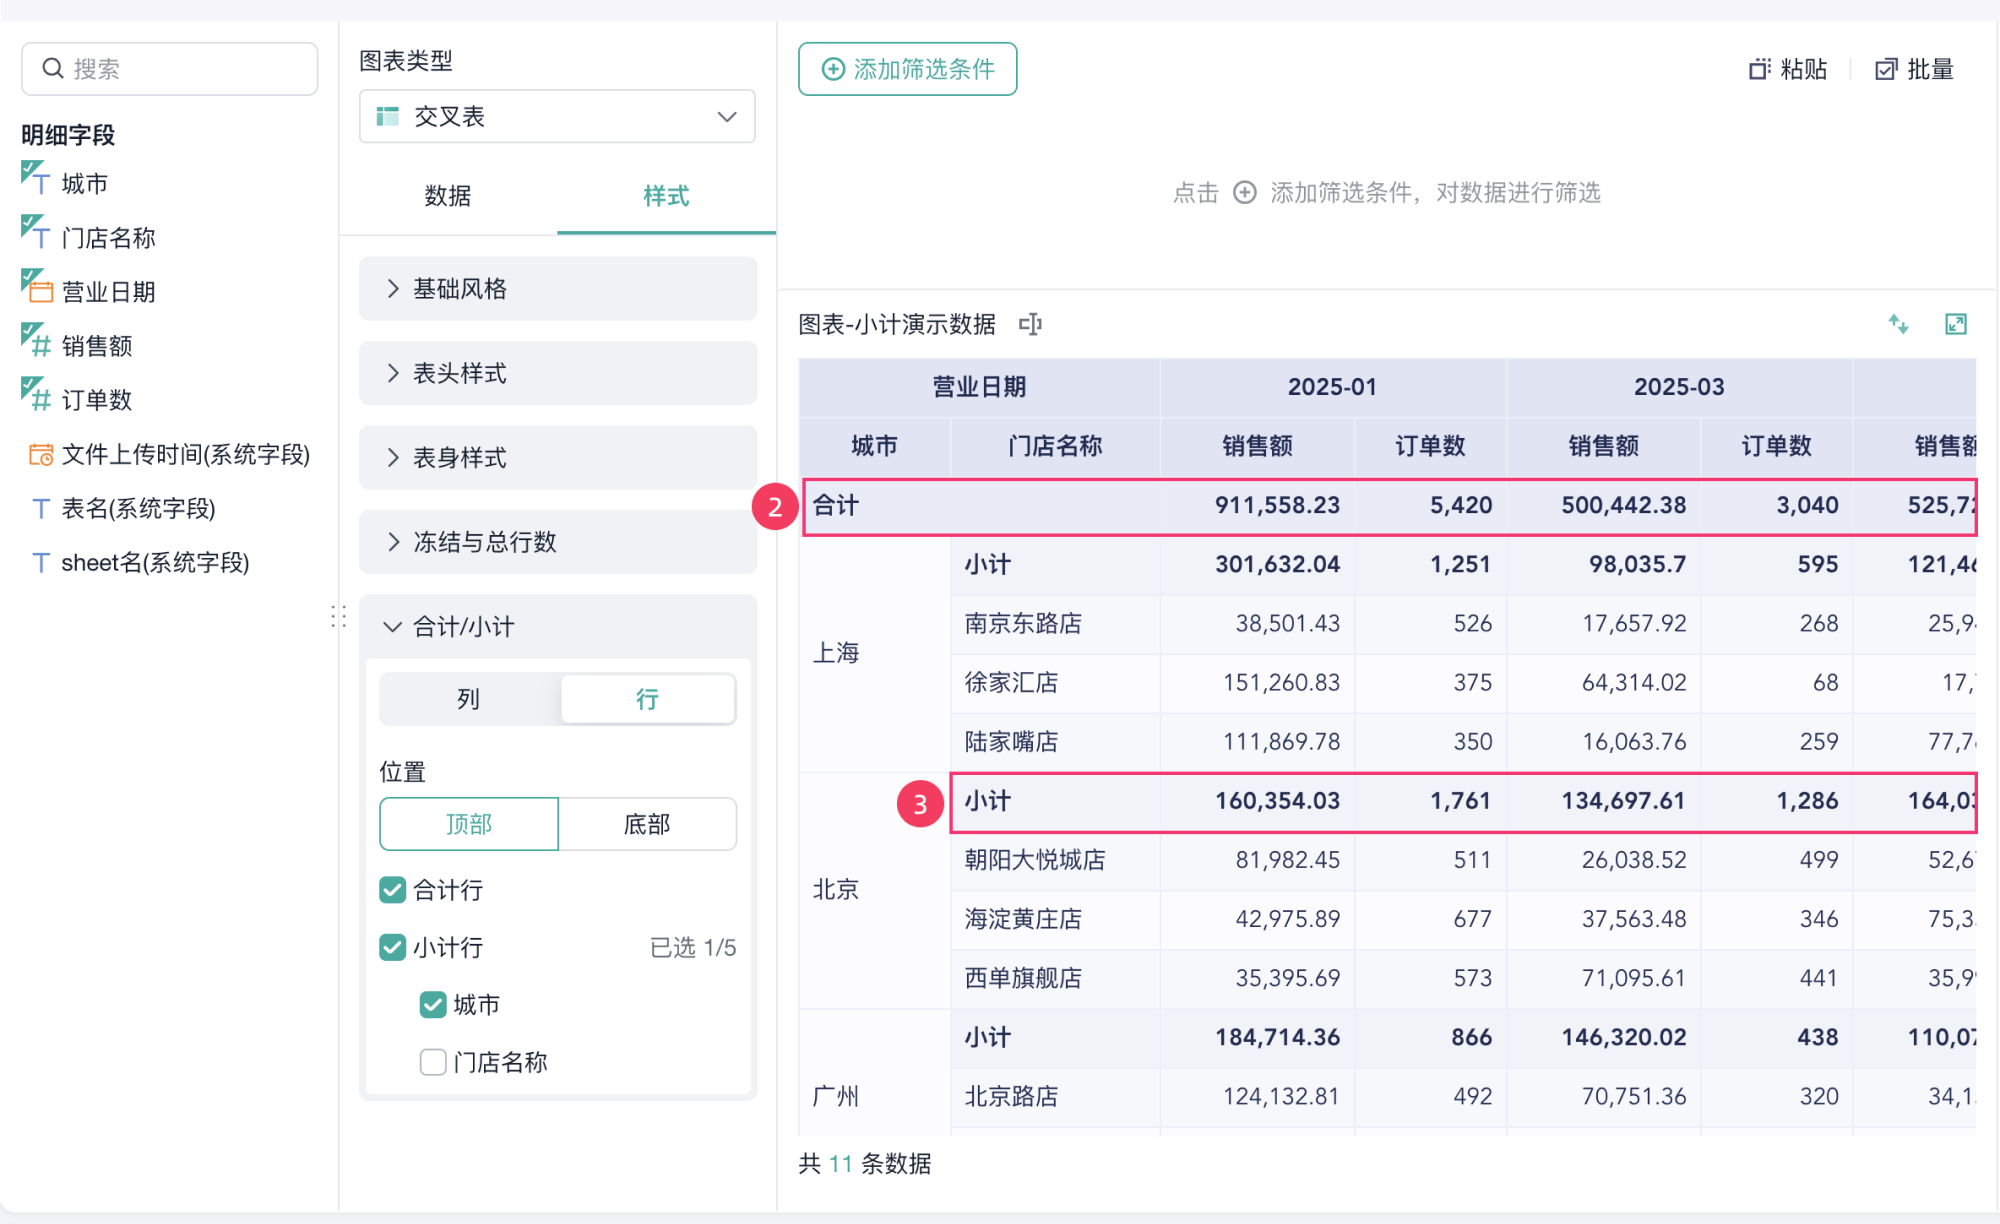Collapse the 合计/小计 section
The height and width of the screenshot is (1224, 2000).
click(x=558, y=627)
